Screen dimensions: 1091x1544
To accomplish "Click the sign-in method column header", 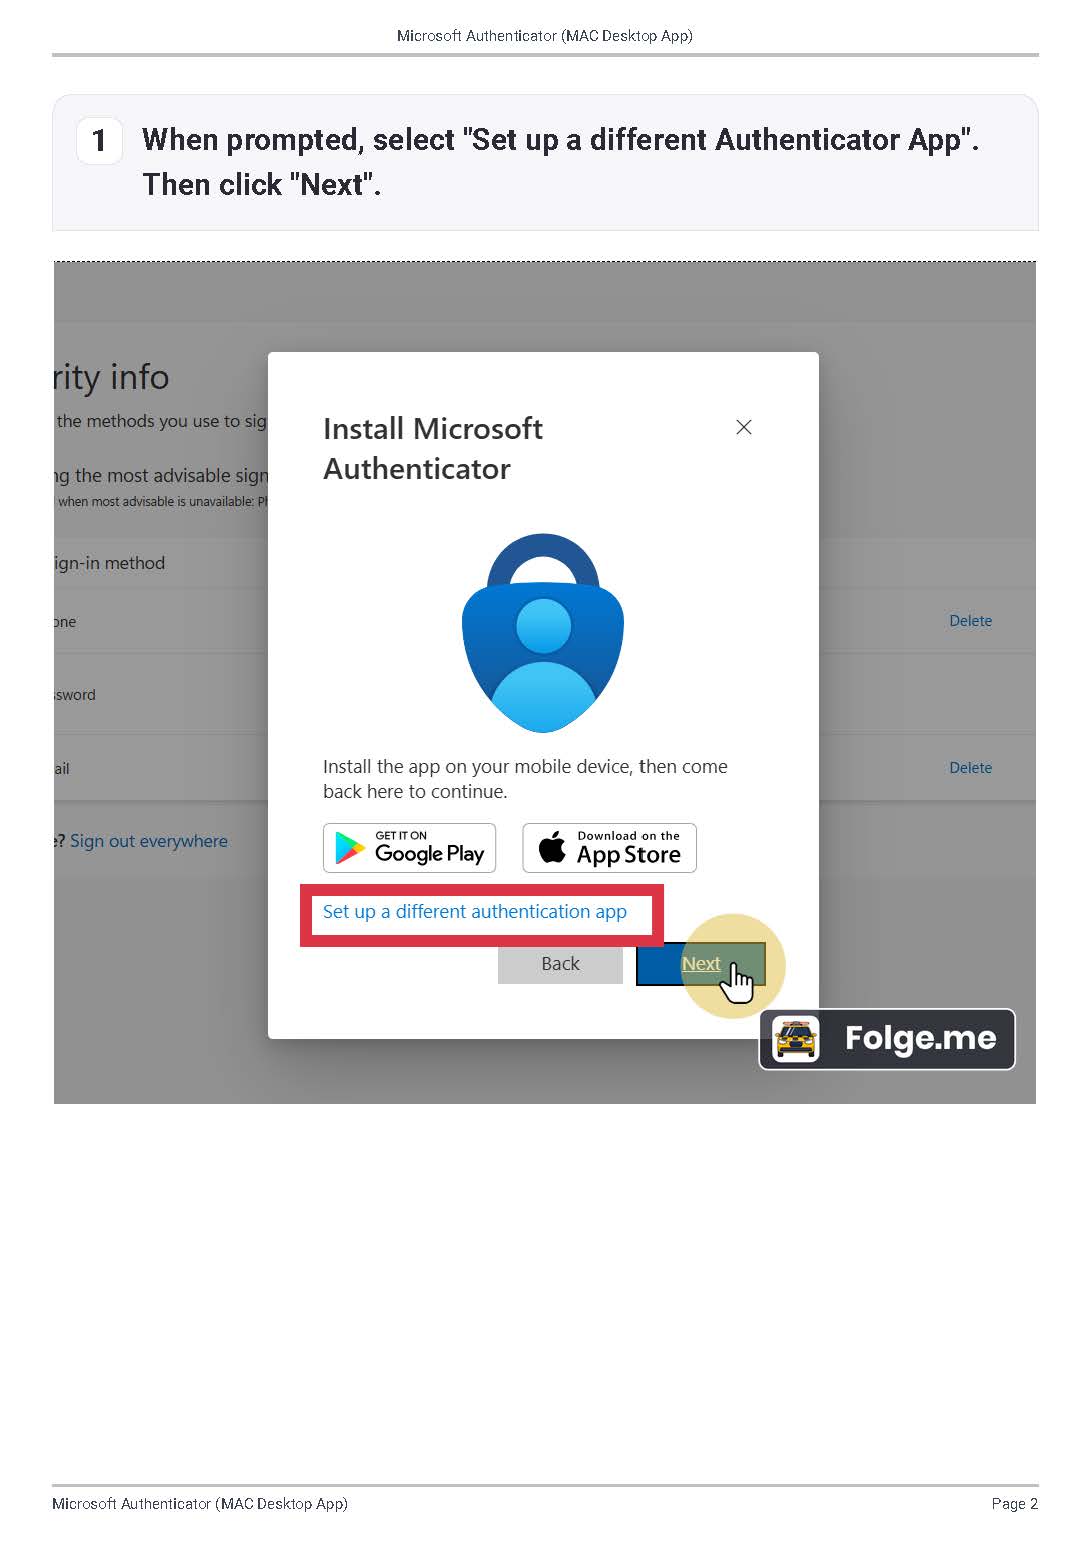I will (x=110, y=563).
